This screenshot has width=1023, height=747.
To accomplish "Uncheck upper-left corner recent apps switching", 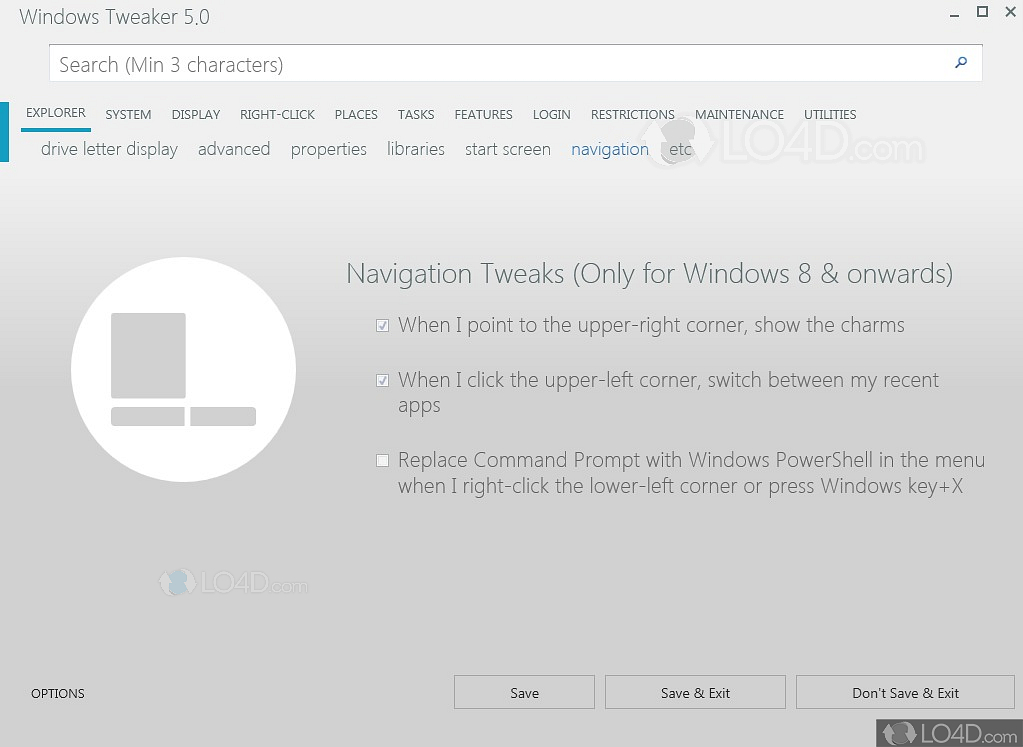I will click(382, 380).
